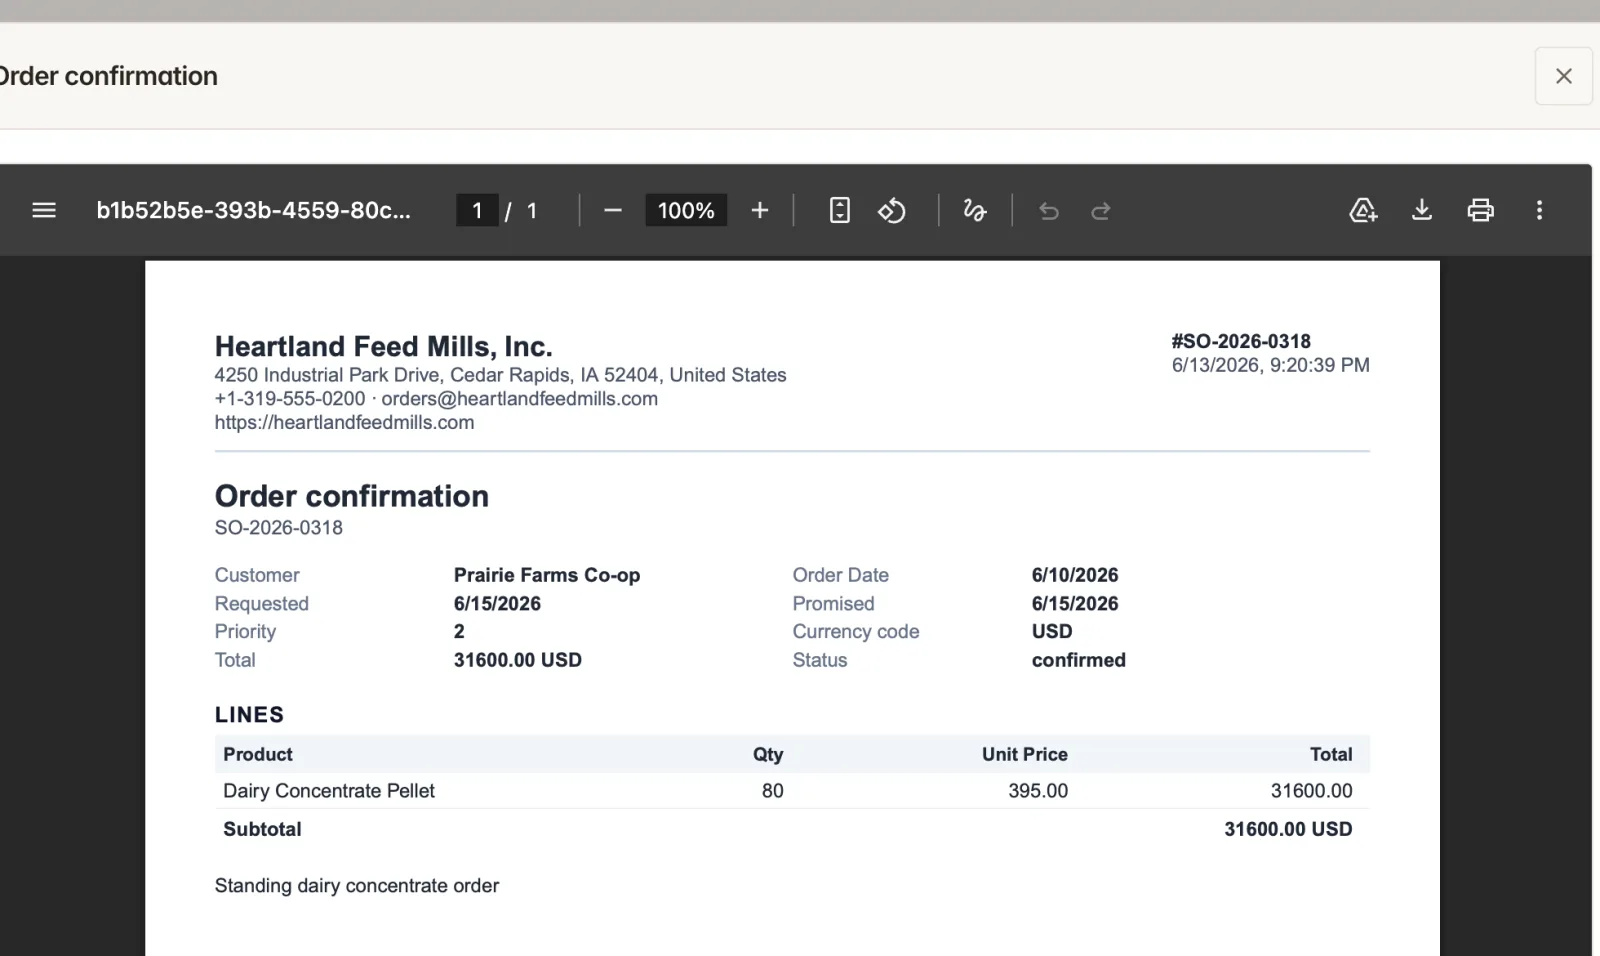Click the line total 31600.00 cell
Image resolution: width=1600 pixels, height=956 pixels.
tap(1311, 791)
